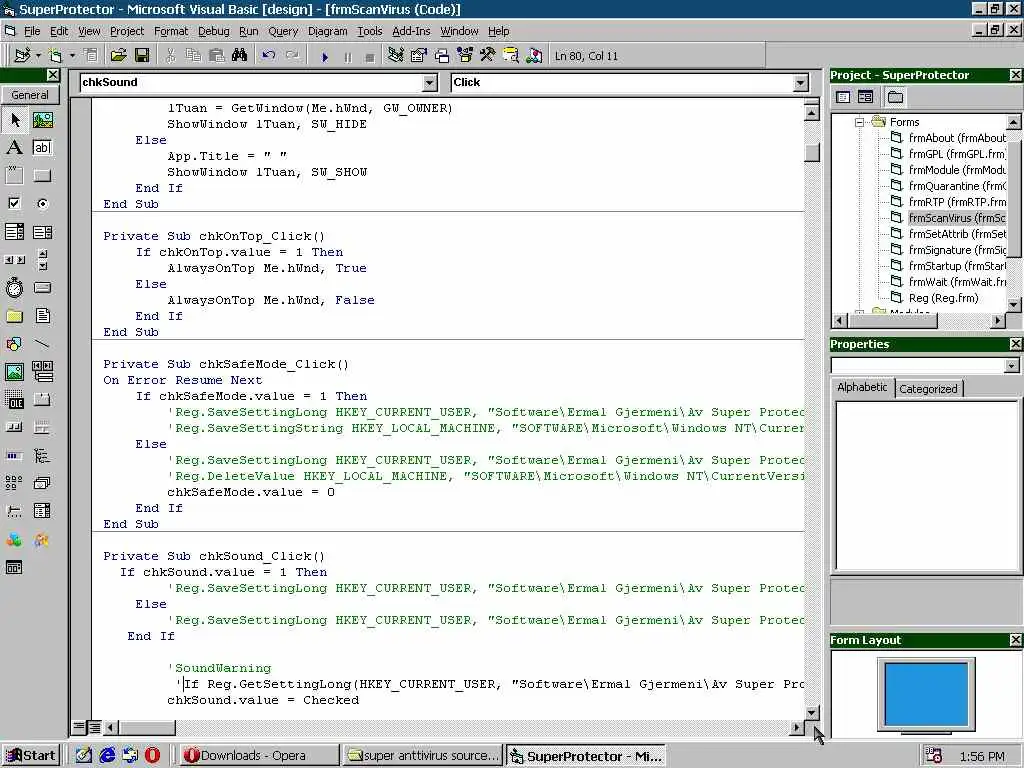Select the DirListBox folder control in toolbox
The height and width of the screenshot is (768, 1024).
pyautogui.click(x=14, y=316)
